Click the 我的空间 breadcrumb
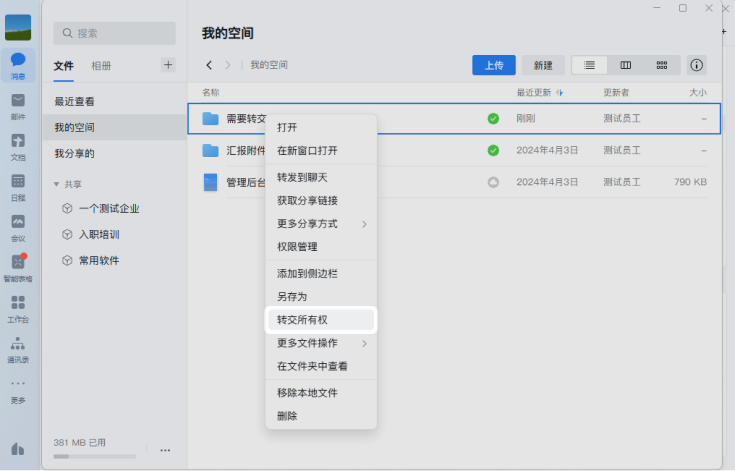Viewport: 735px width, 471px height. [x=269, y=65]
